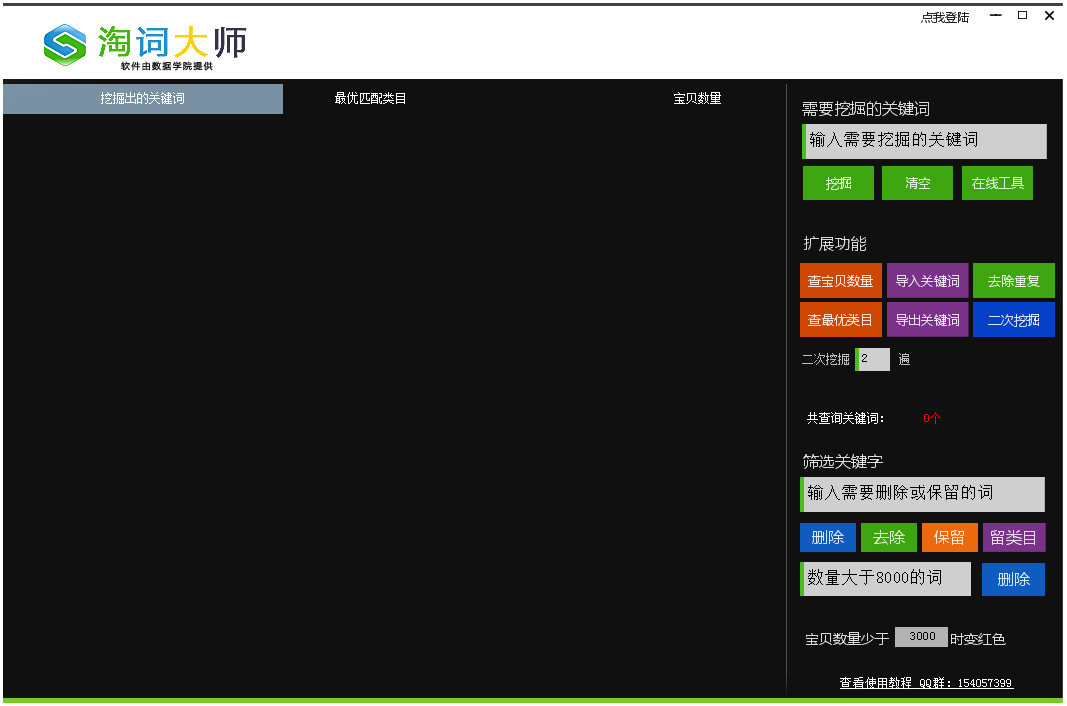This screenshot has height=706, width=1067.
Task: Click the orange 查宝贝数量 button
Action: tap(840, 281)
